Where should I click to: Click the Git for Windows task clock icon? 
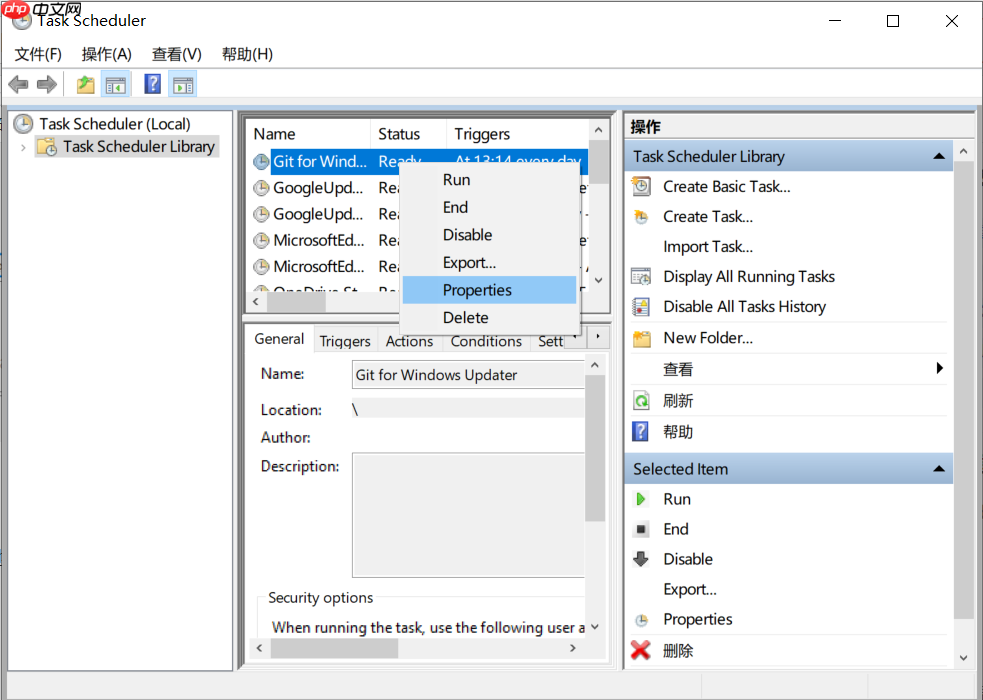click(x=261, y=162)
